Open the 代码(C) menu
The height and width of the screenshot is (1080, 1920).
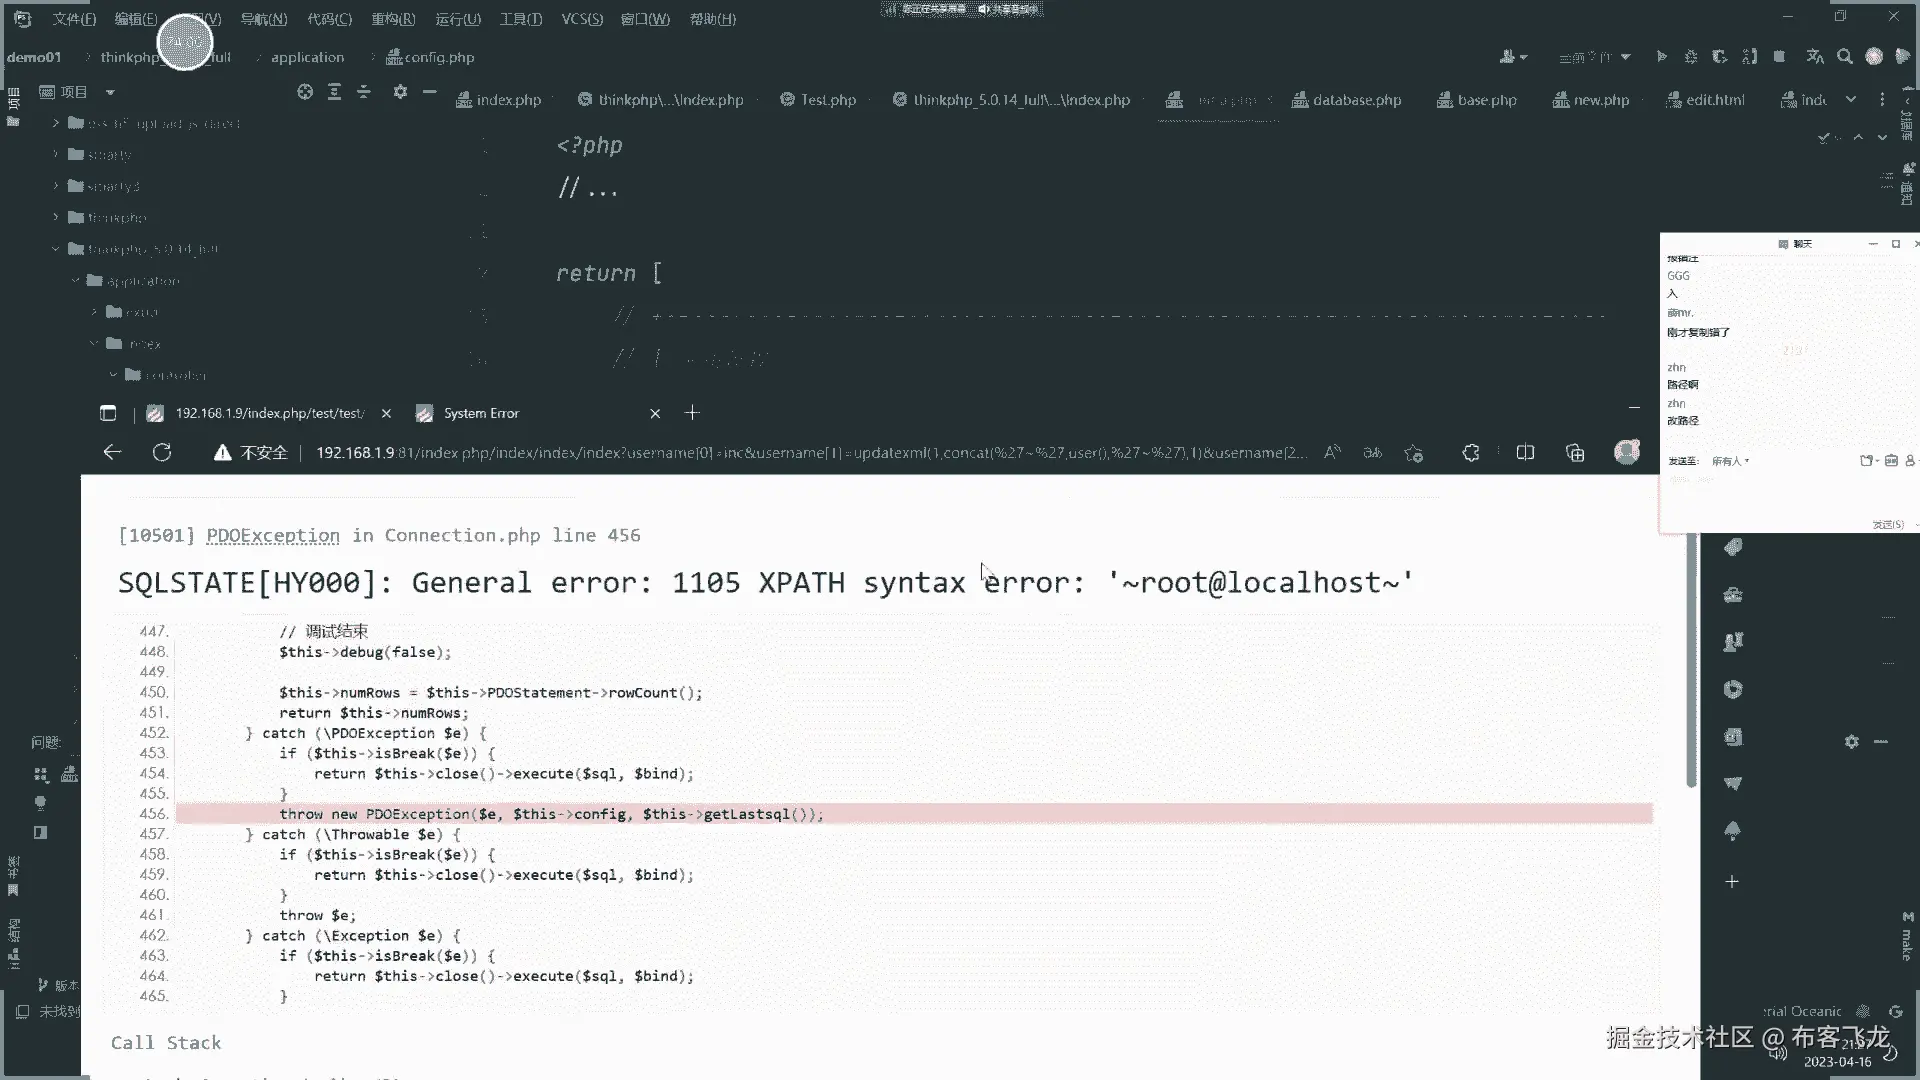click(x=329, y=19)
